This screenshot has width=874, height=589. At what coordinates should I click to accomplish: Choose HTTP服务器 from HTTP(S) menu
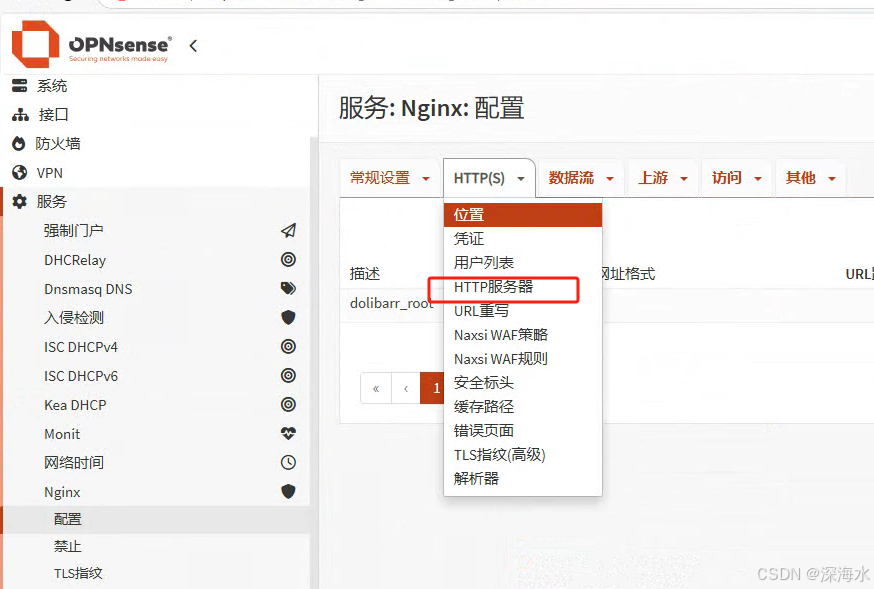tap(523, 287)
